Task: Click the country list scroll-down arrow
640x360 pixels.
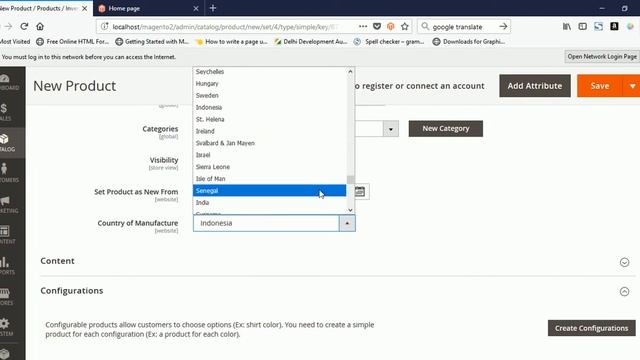Action: point(350,210)
